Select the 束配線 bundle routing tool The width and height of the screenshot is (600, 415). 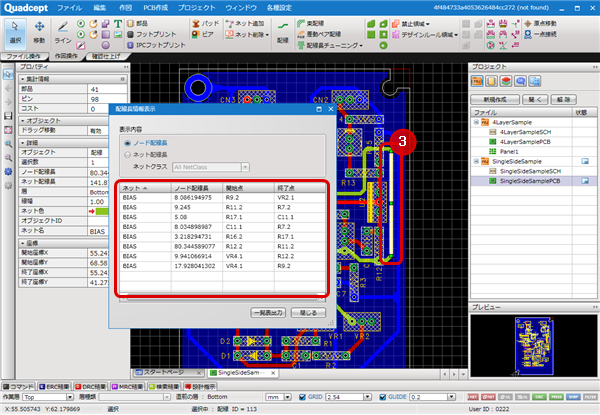point(311,24)
